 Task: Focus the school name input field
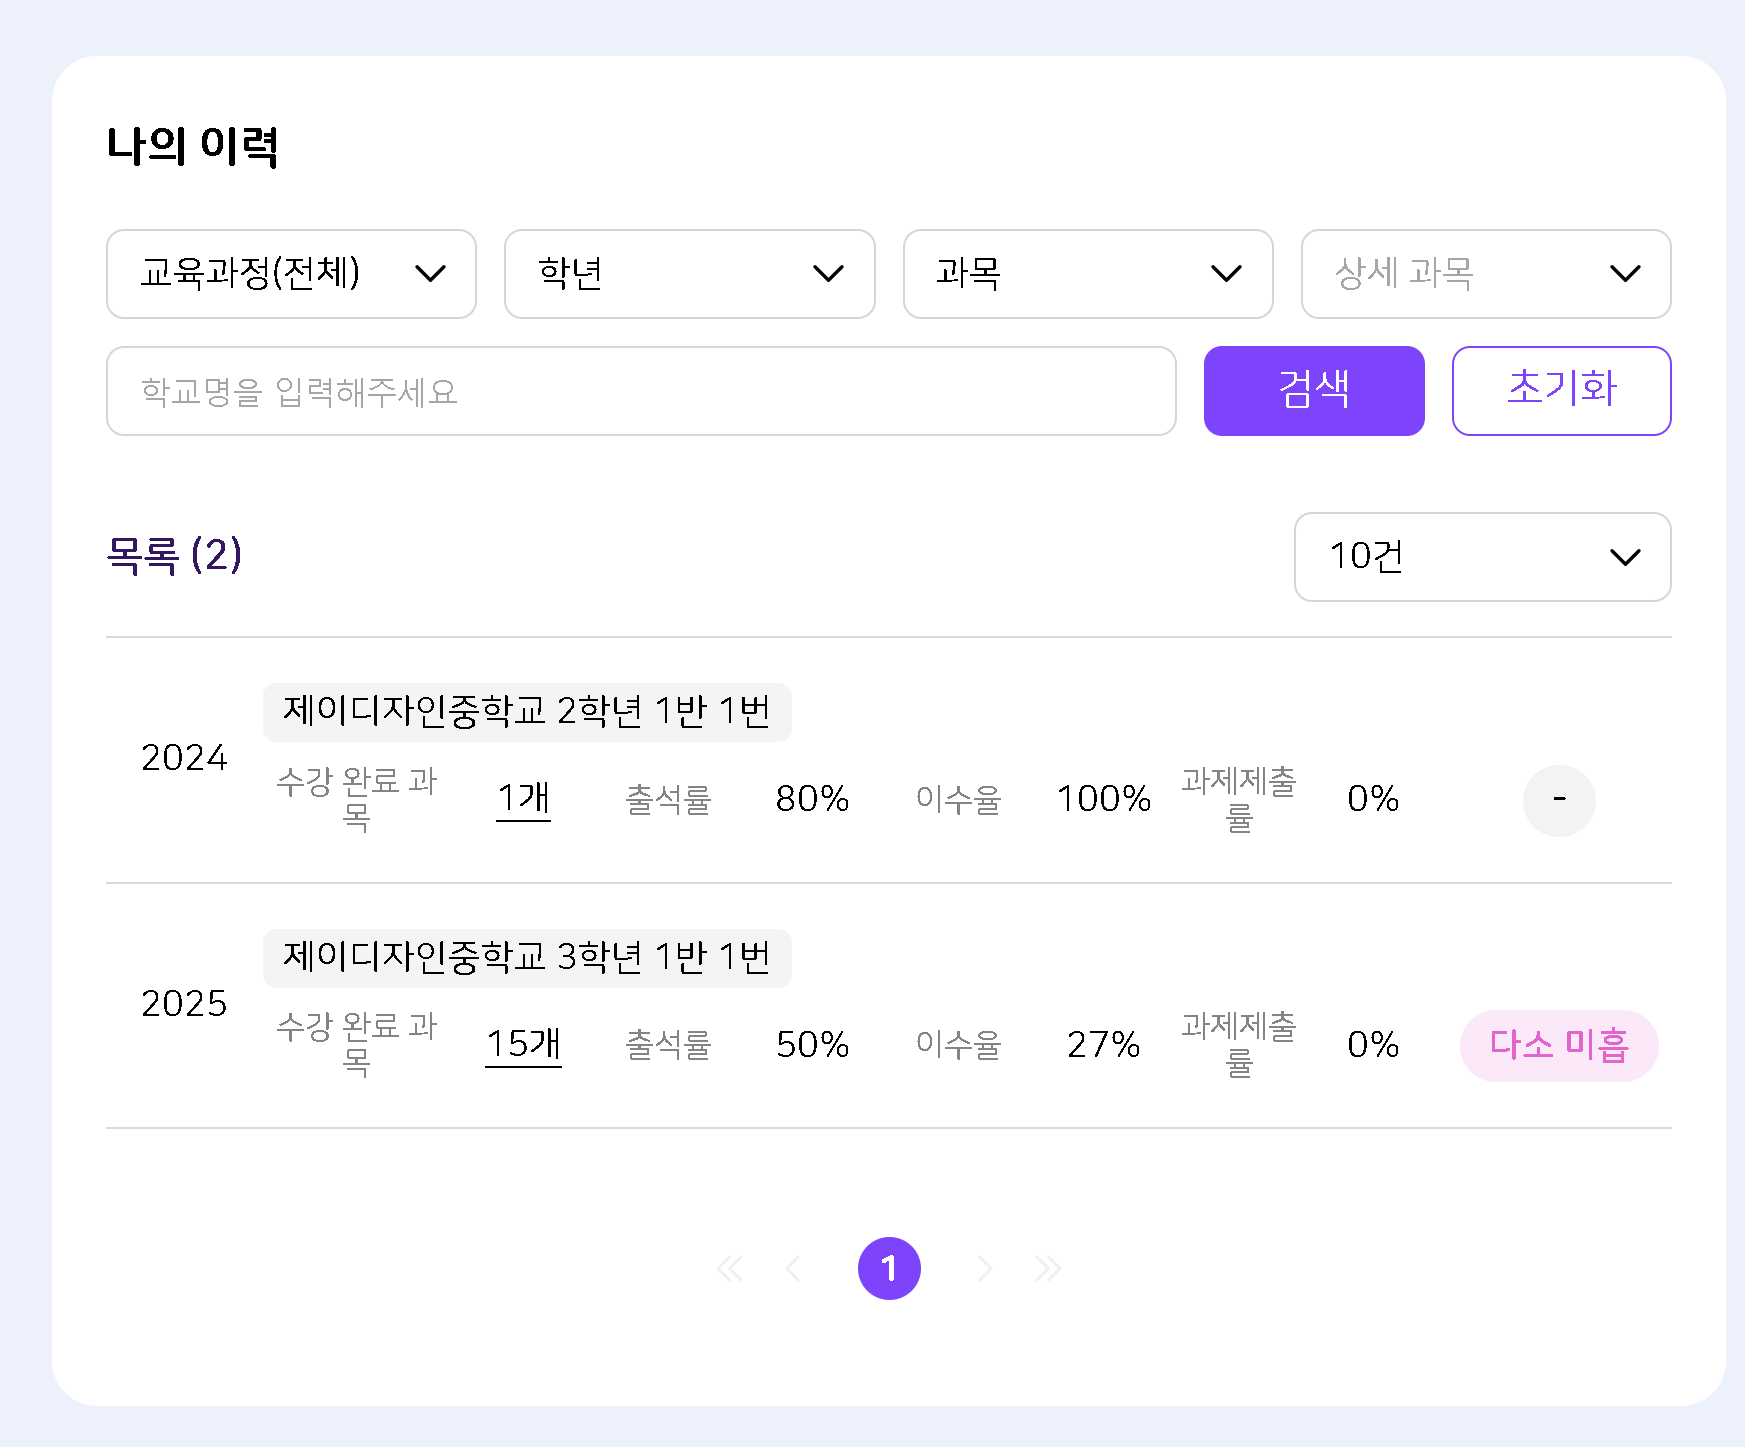pyautogui.click(x=640, y=391)
